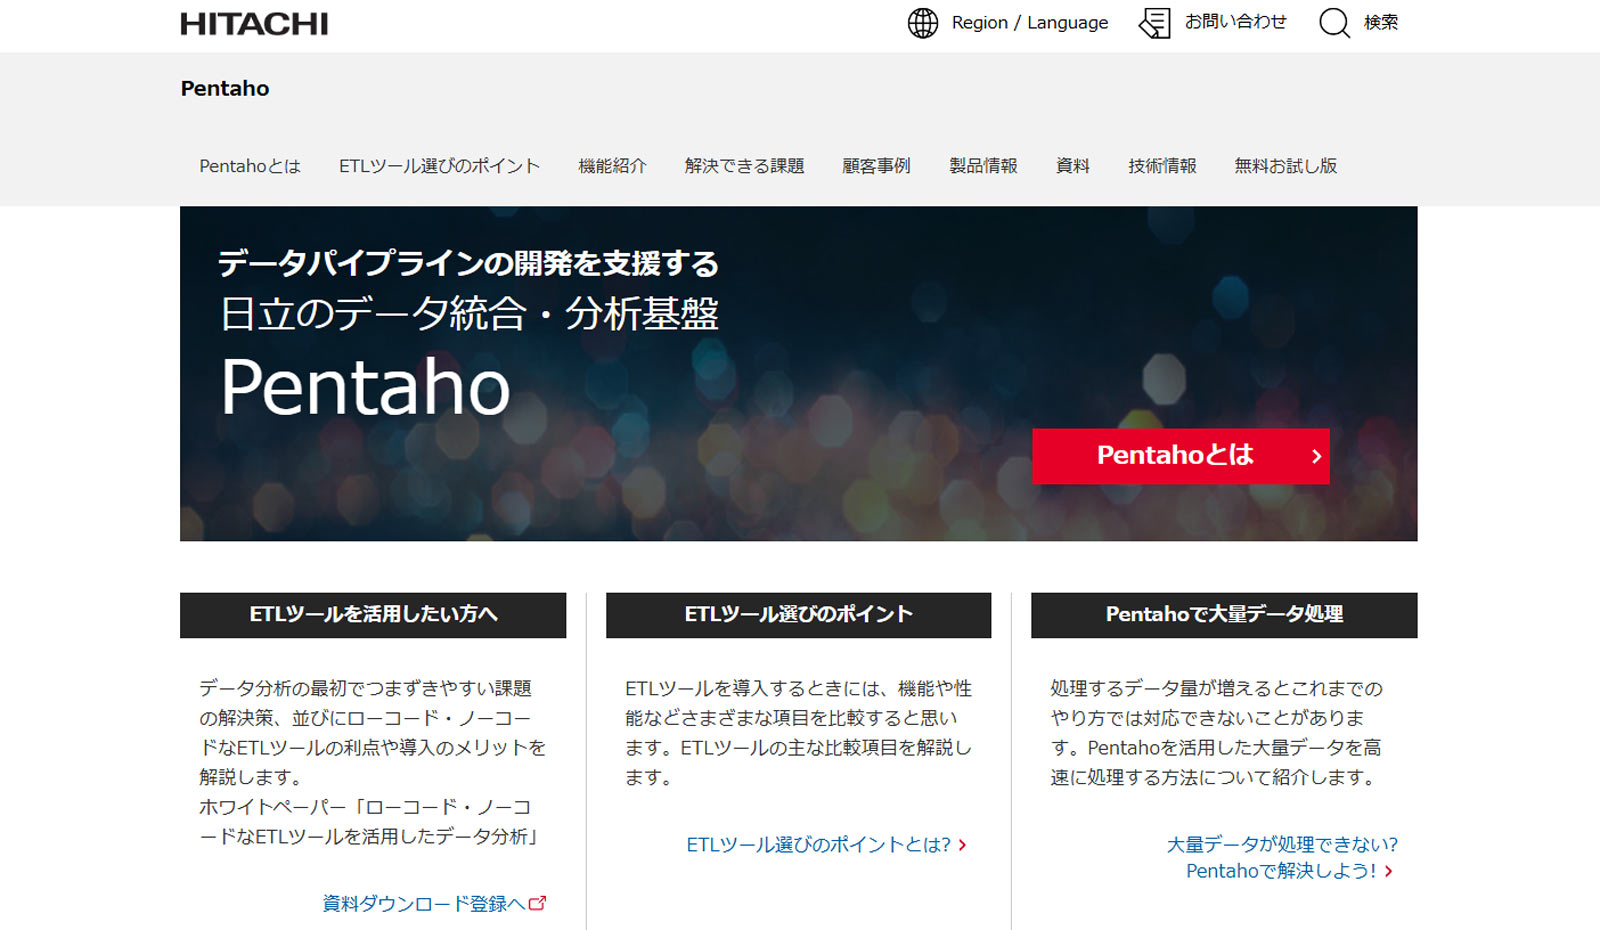Open the 顧客事例 menu item
1600x930 pixels.
pyautogui.click(x=876, y=166)
